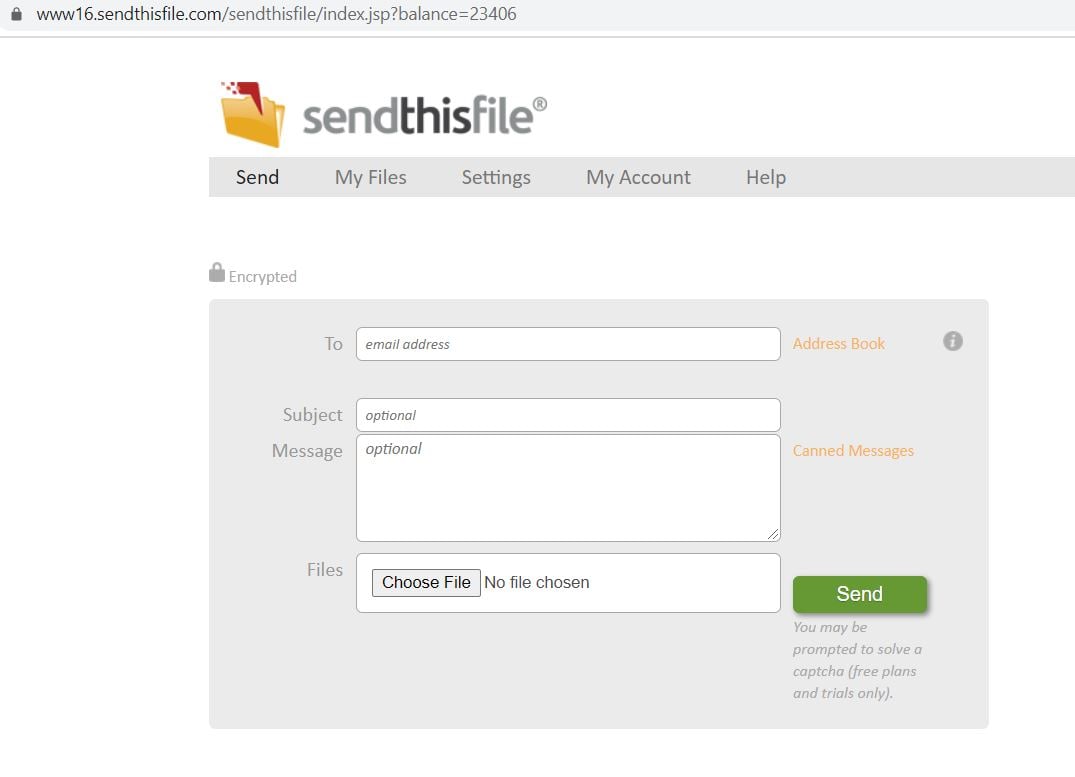Click the info icon beside Address Book
Image resolution: width=1075 pixels, height=777 pixels.
952,341
